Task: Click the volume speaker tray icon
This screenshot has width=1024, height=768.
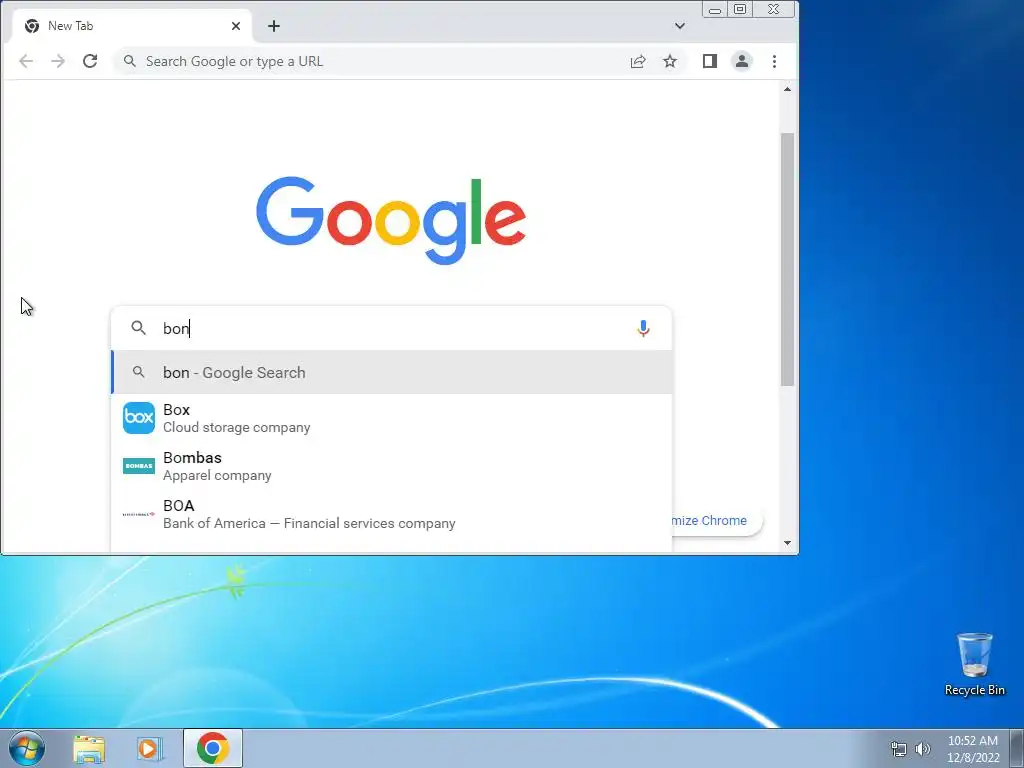Action: click(922, 749)
